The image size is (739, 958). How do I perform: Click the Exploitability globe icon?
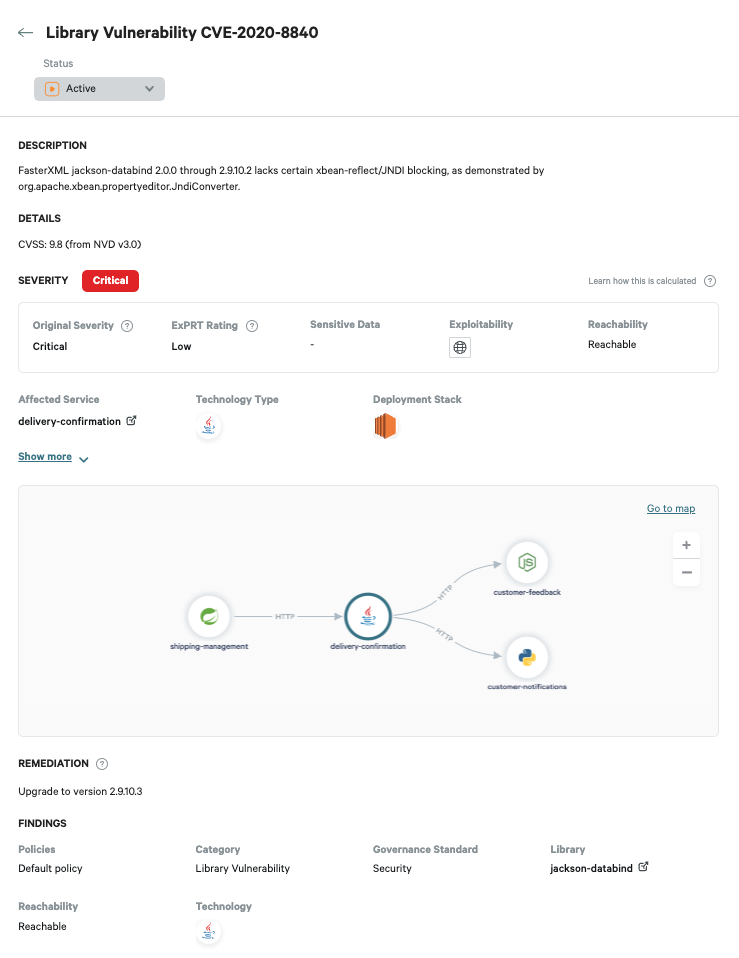click(460, 348)
